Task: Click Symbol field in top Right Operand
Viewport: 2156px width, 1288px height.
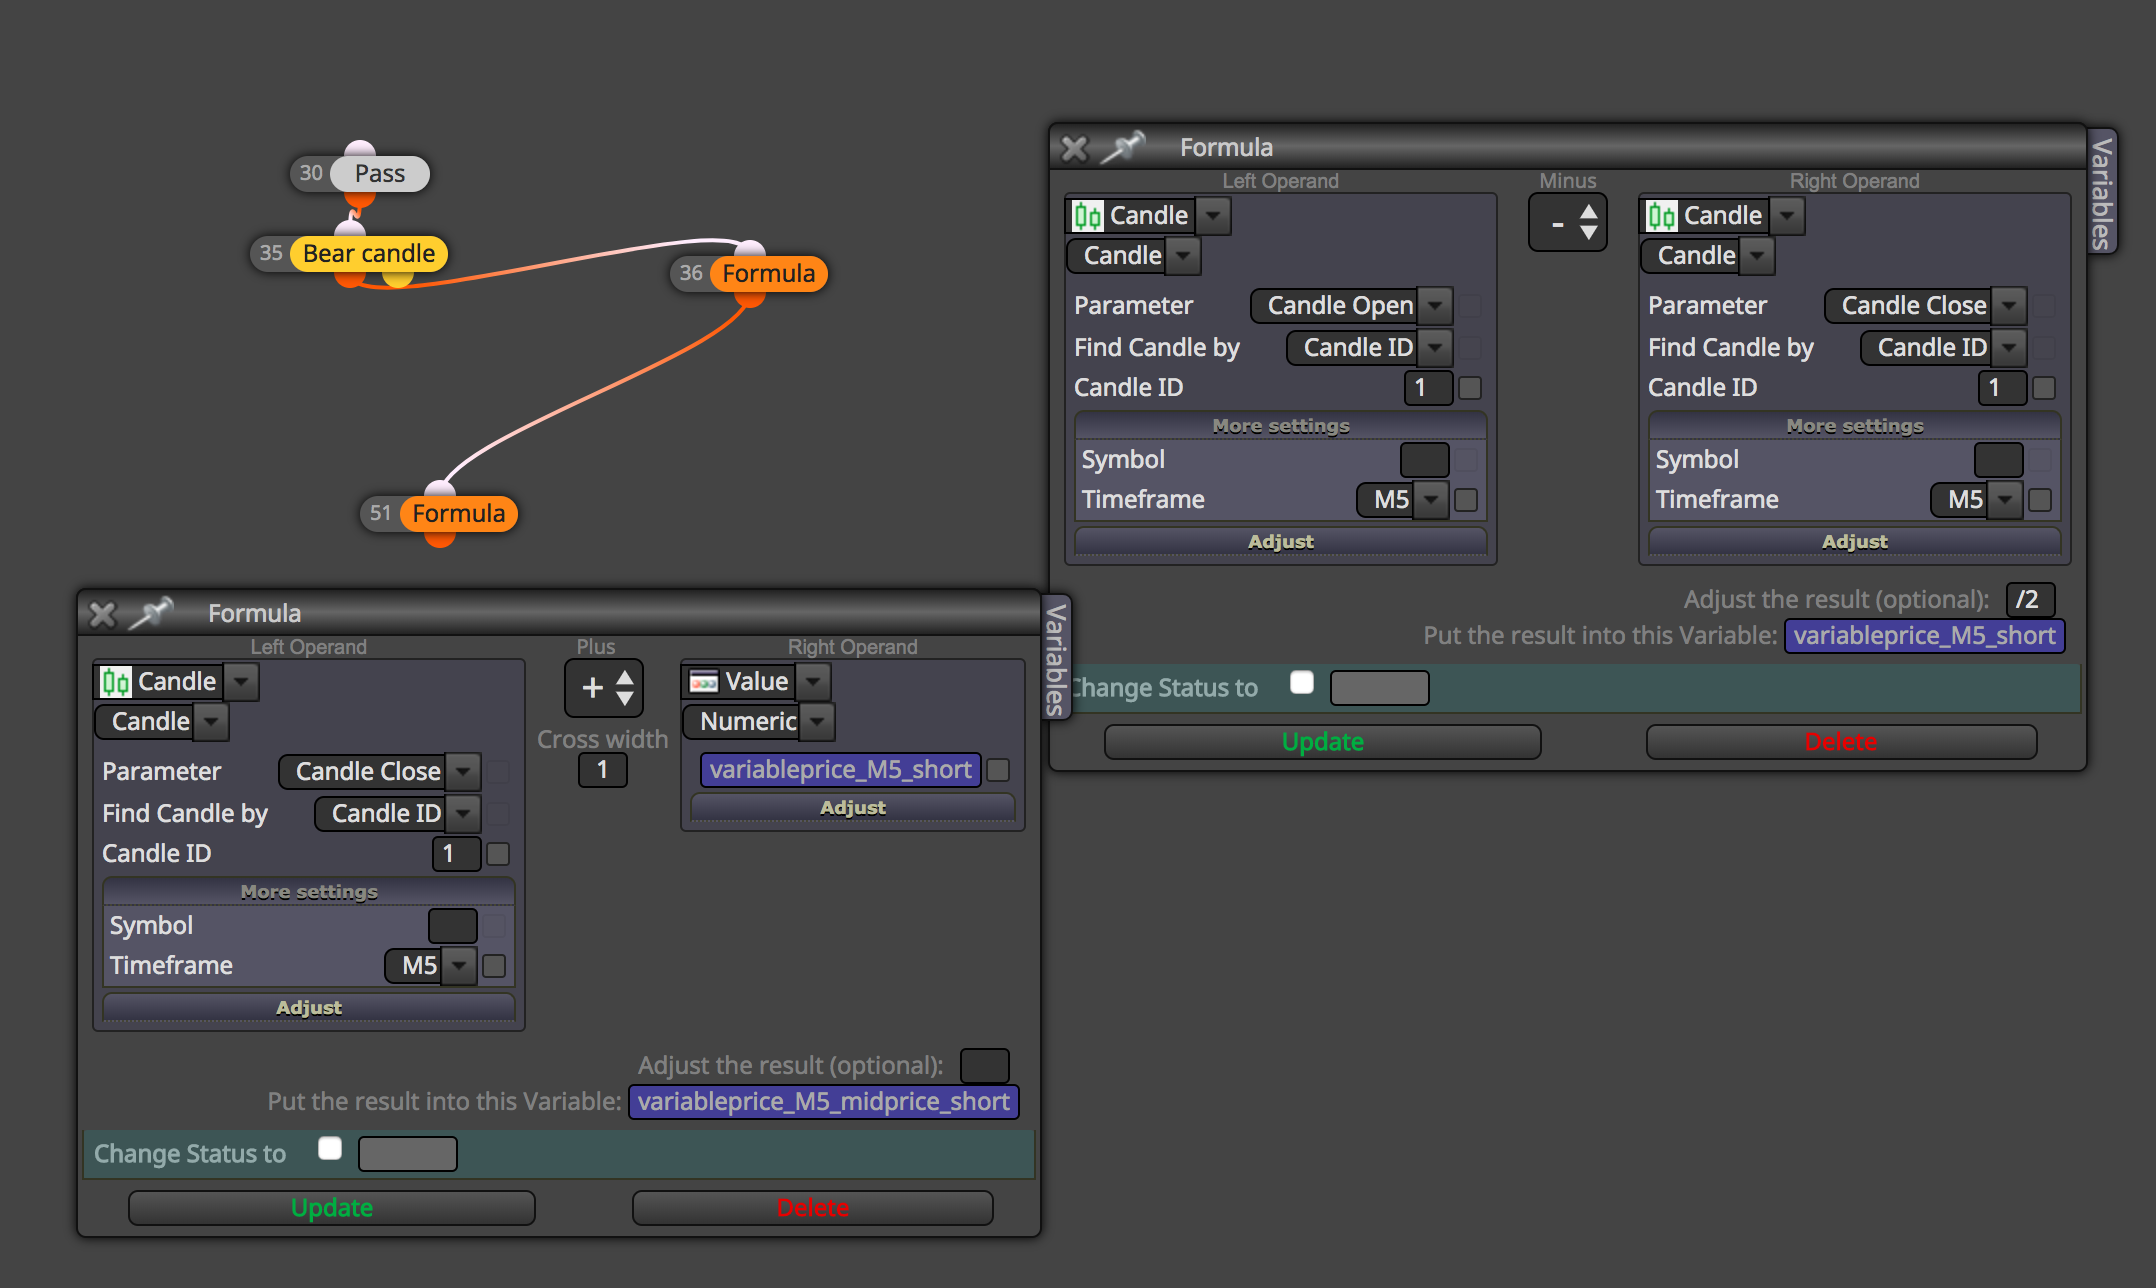Action: [x=1998, y=460]
